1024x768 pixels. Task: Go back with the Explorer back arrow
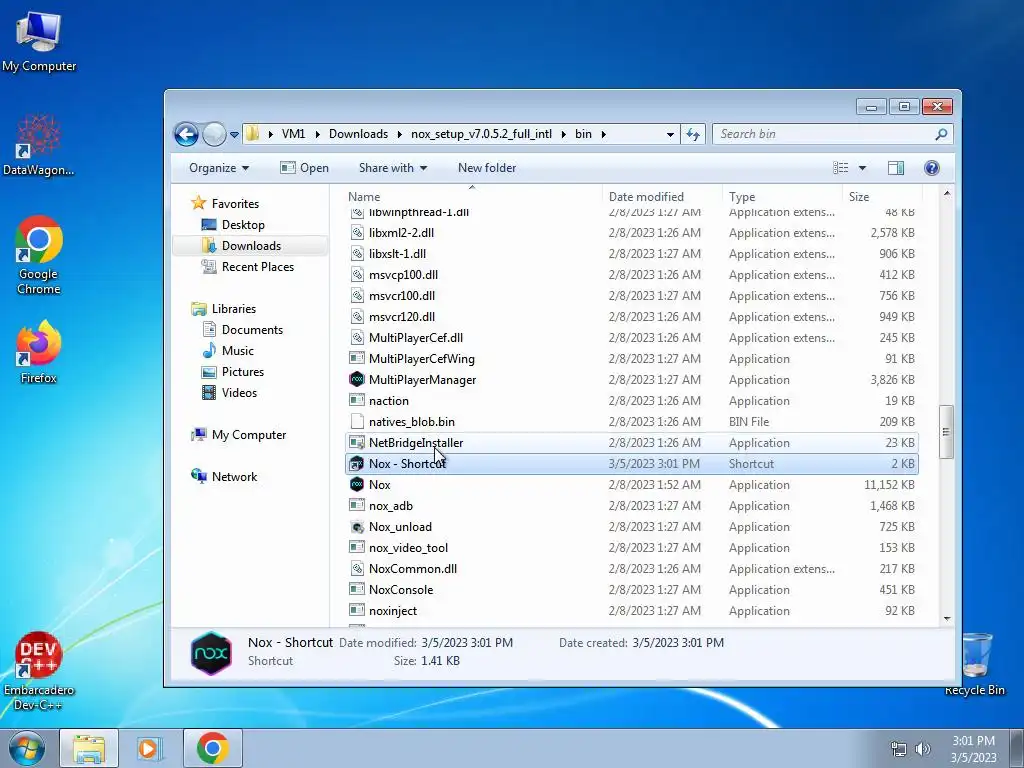point(186,135)
